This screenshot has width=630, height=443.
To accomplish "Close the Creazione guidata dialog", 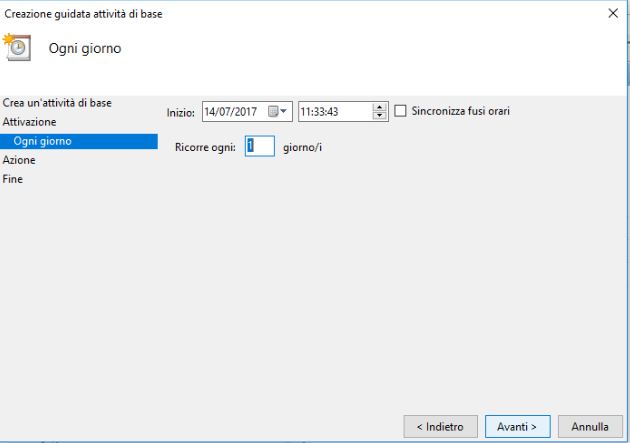I will [x=613, y=13].
